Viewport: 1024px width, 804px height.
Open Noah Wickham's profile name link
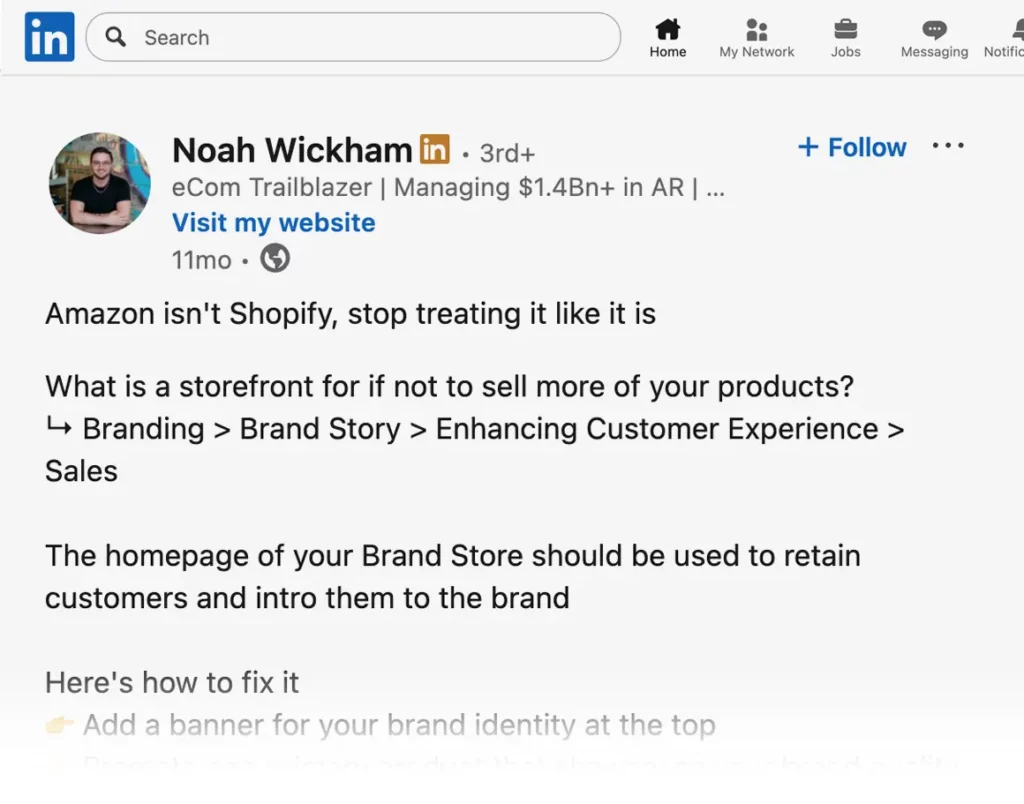coord(292,150)
